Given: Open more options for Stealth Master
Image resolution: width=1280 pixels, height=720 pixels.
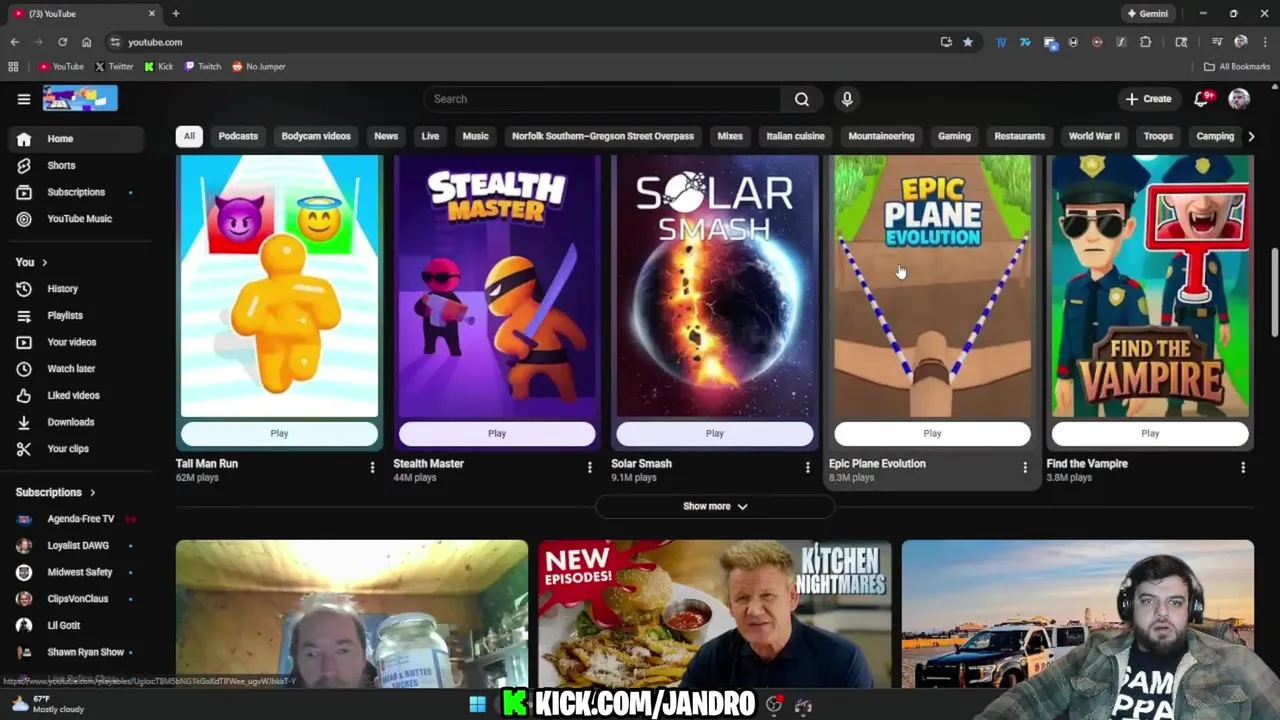Looking at the screenshot, I should pyautogui.click(x=589, y=467).
